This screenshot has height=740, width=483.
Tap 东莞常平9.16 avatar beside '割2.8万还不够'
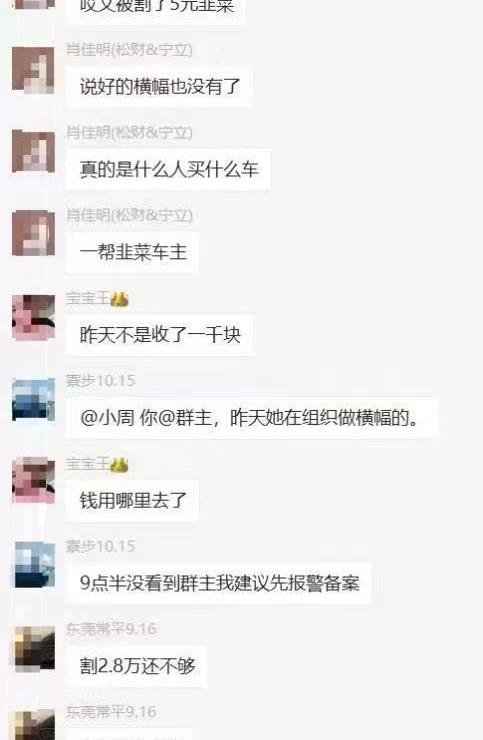click(34, 648)
